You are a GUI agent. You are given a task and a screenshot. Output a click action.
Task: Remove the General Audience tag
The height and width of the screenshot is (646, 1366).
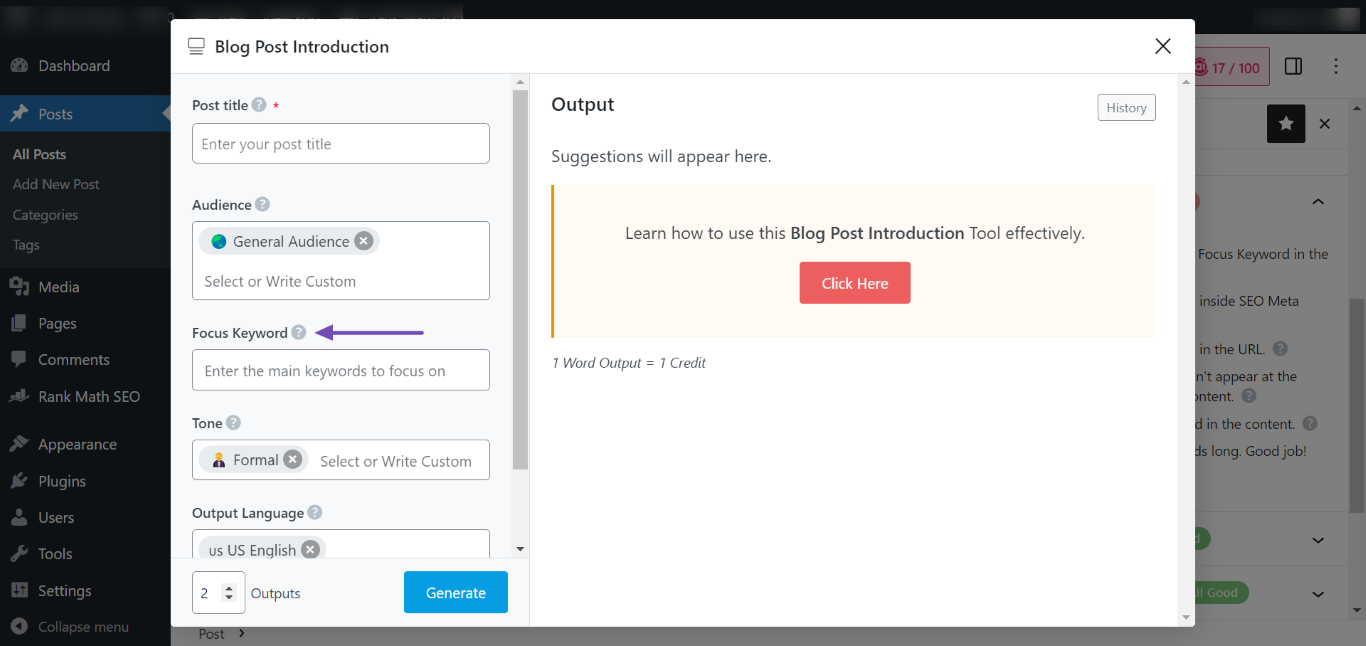pos(364,241)
